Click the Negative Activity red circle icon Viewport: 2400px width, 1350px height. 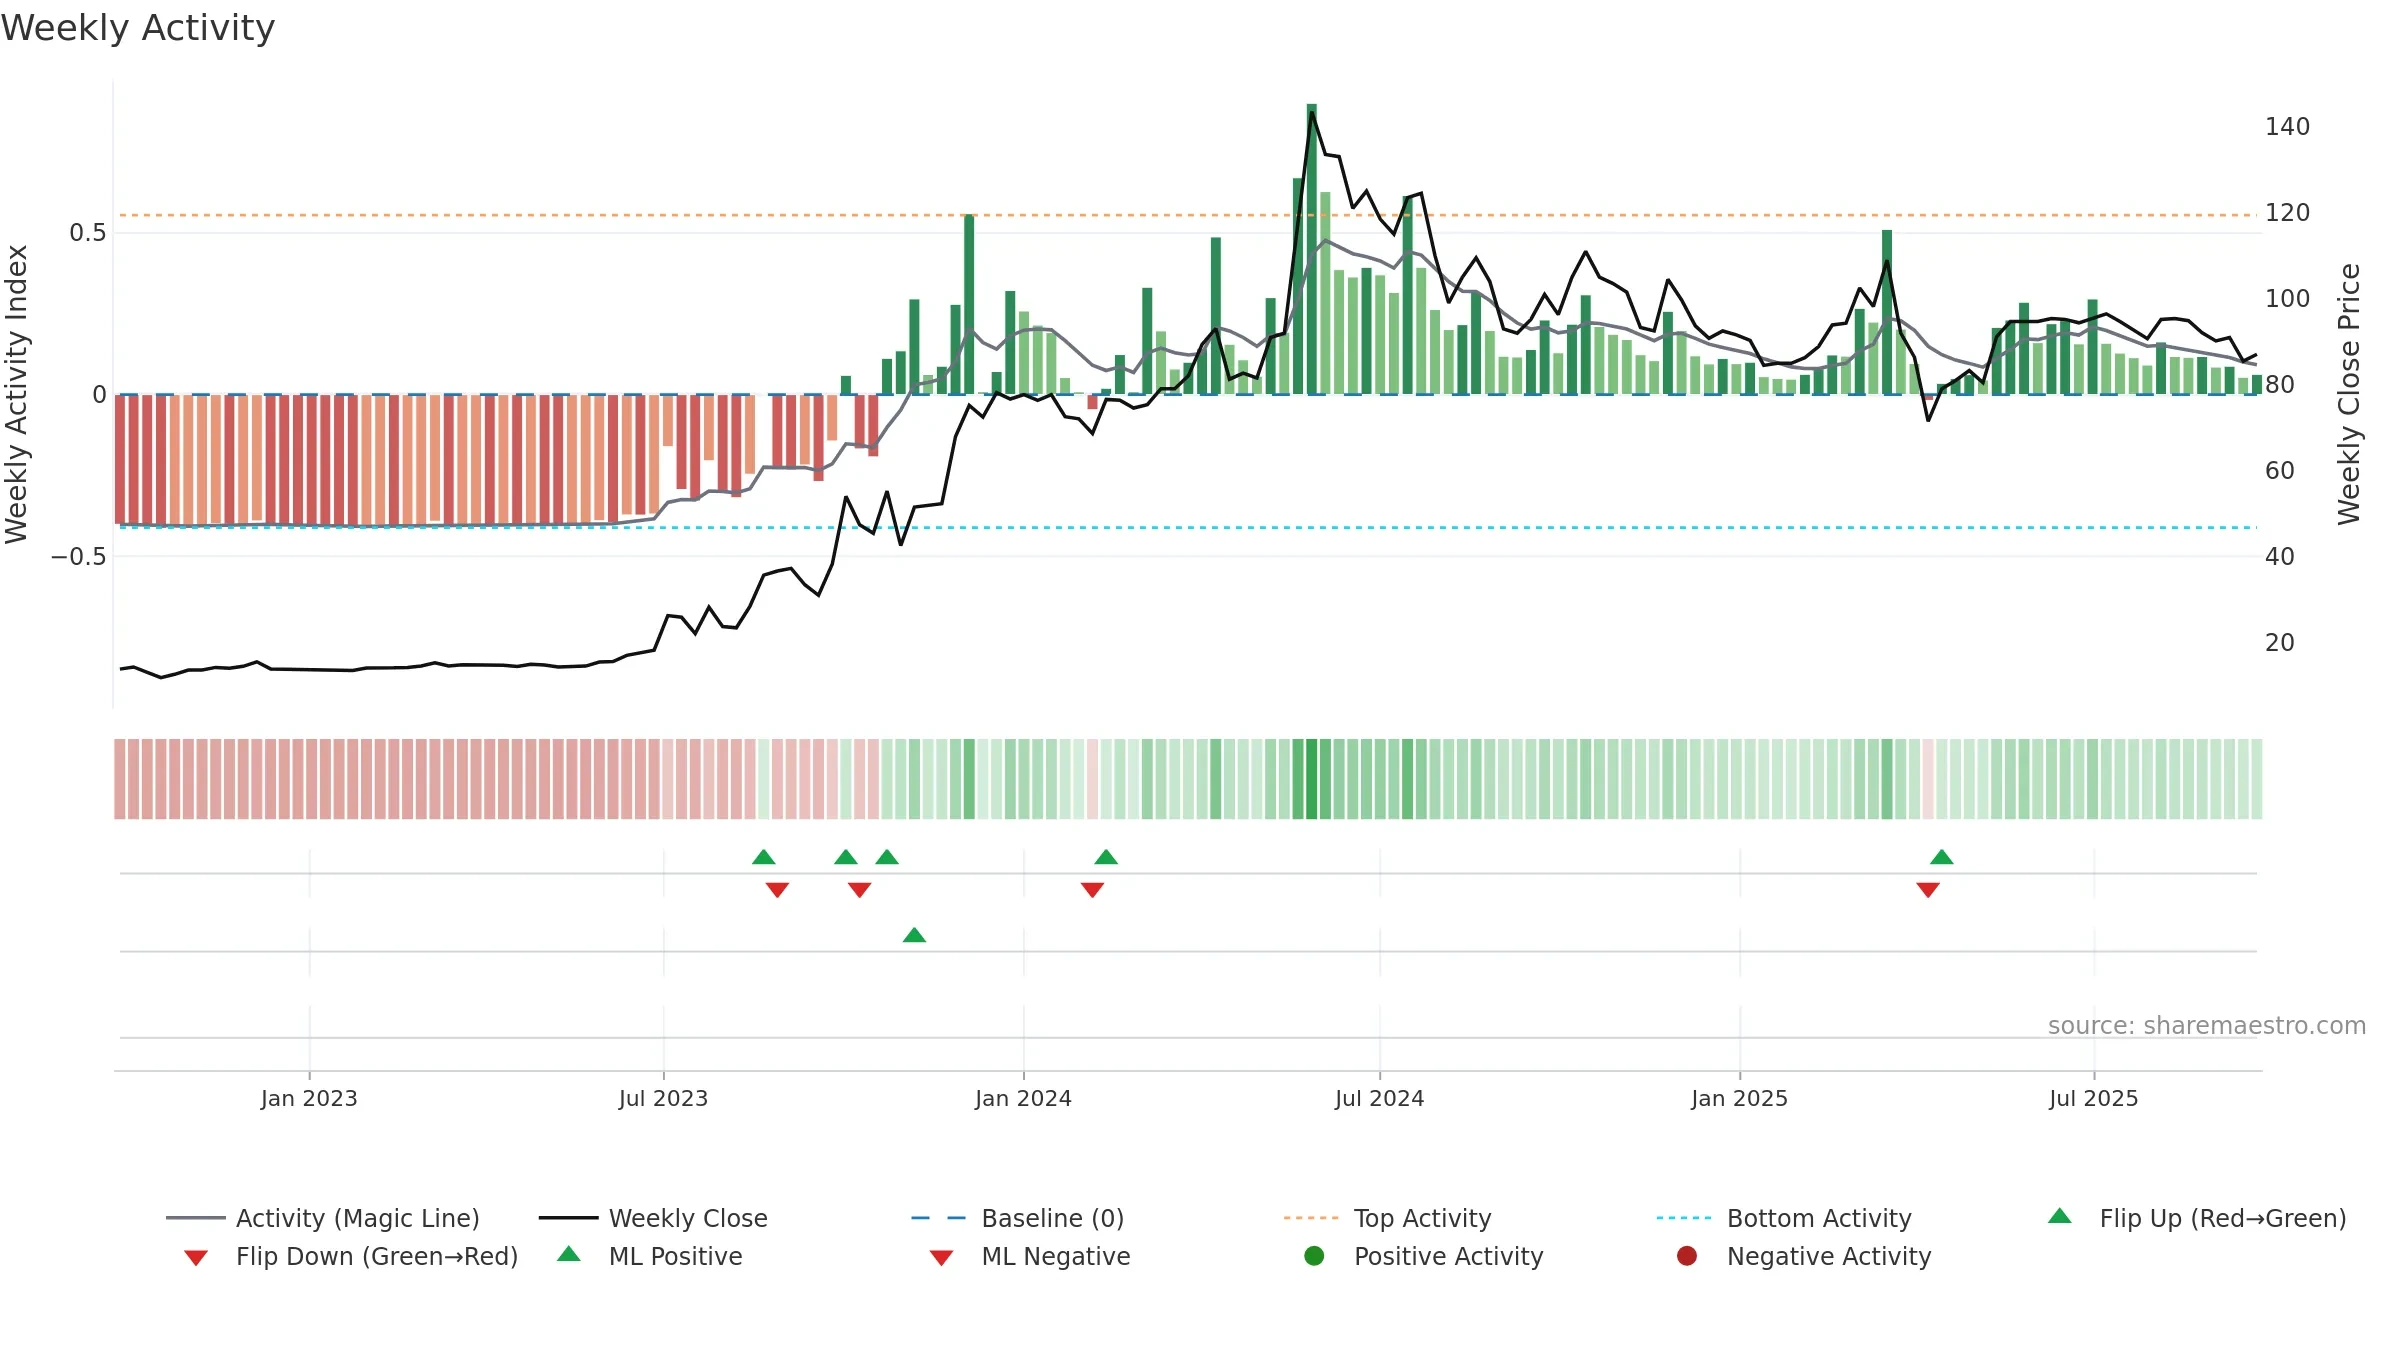click(1687, 1256)
